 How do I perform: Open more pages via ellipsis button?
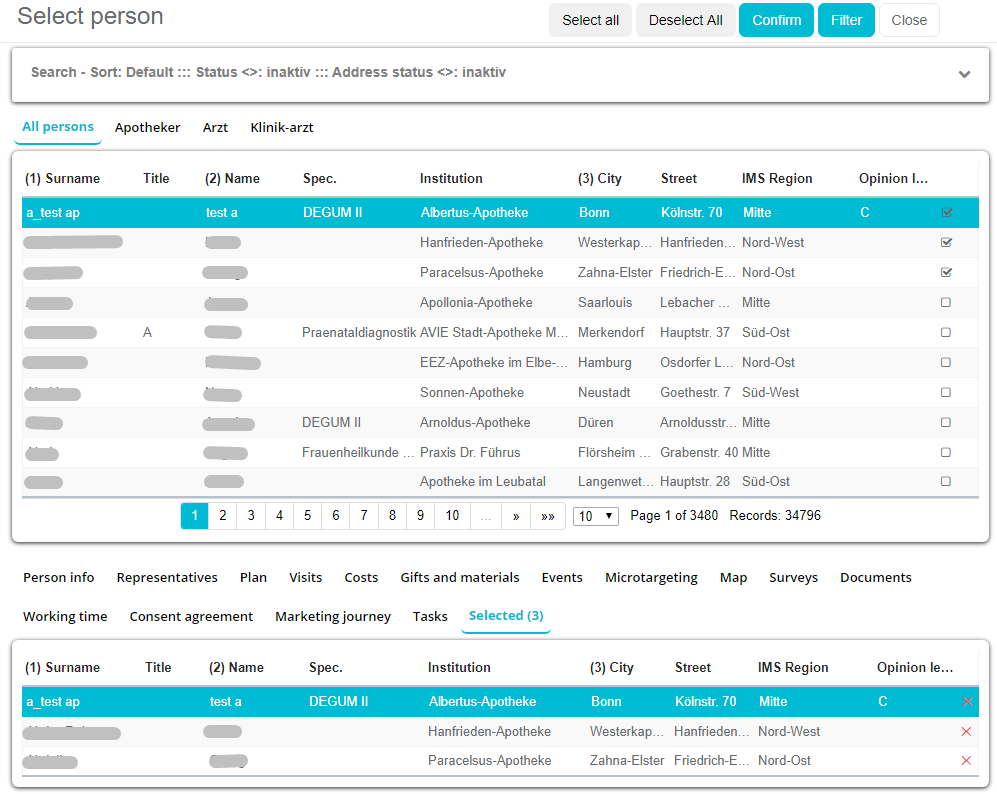tap(486, 516)
